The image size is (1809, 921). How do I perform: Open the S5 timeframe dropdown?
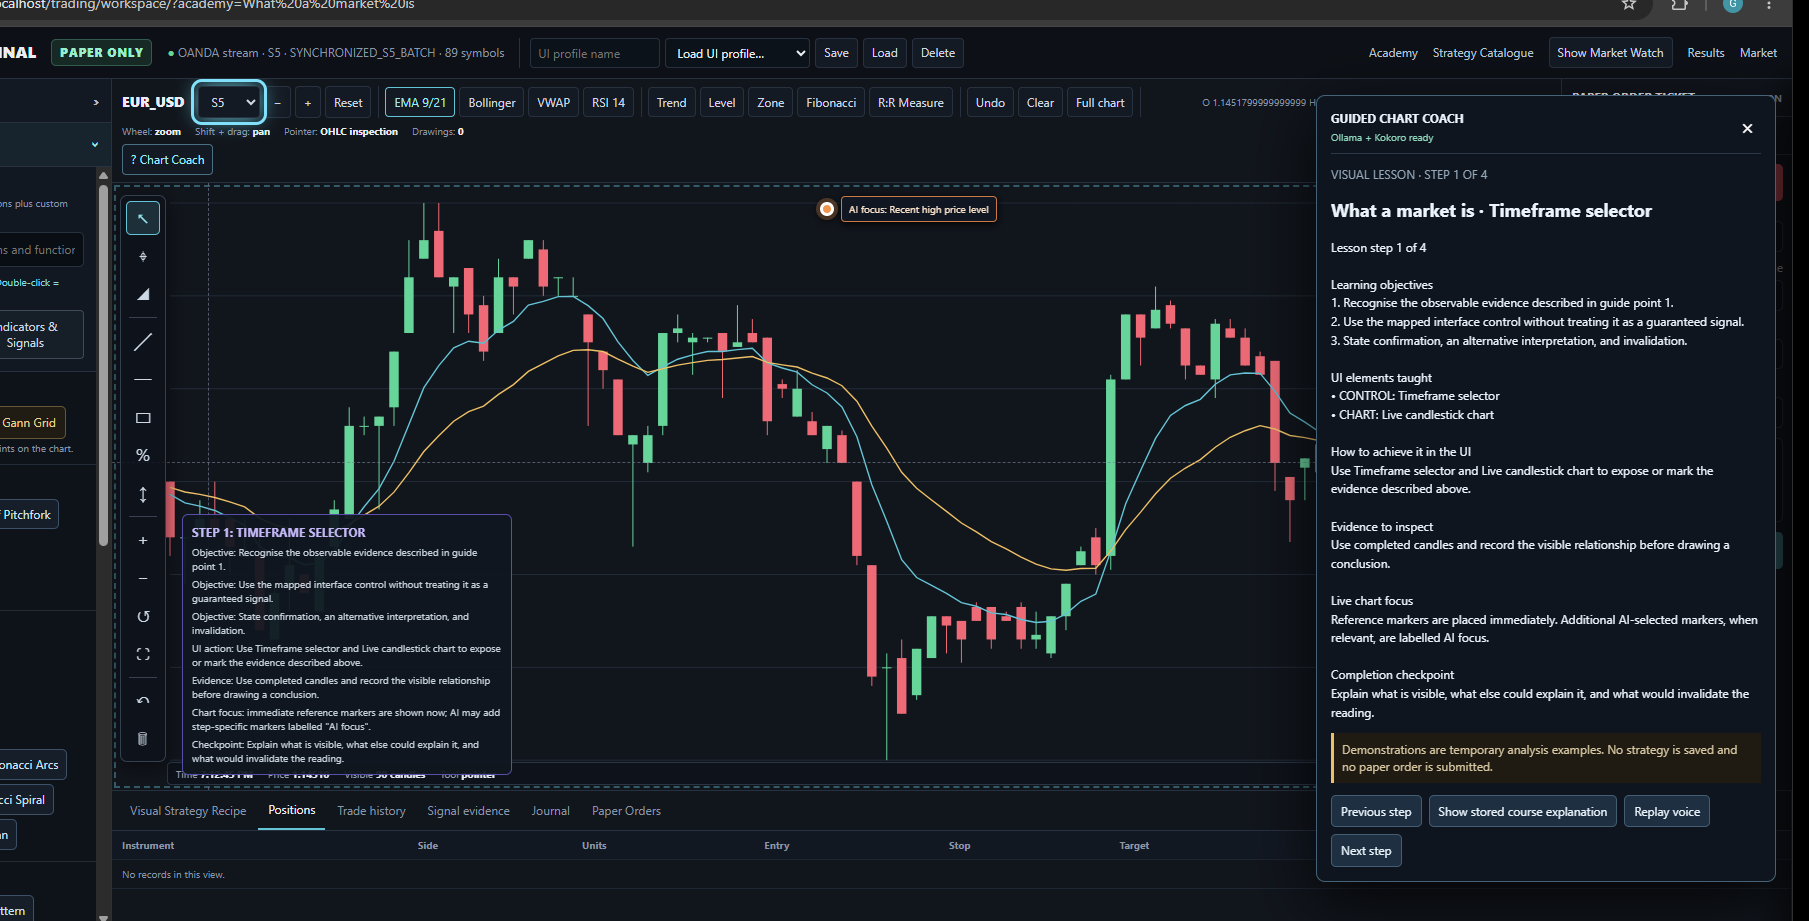[x=229, y=102]
